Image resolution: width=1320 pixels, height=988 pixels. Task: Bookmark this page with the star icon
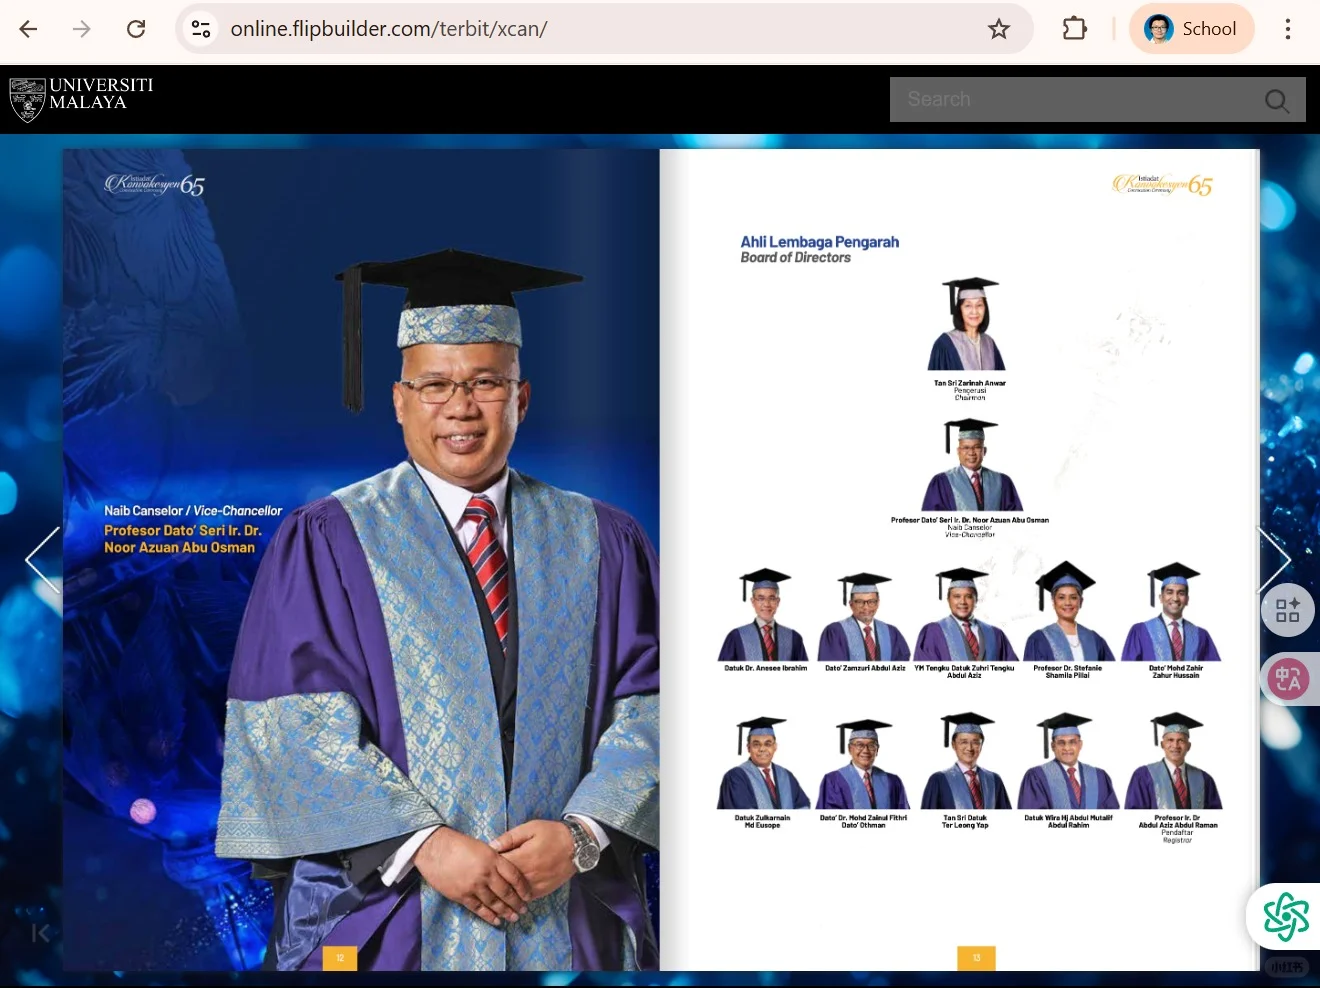[998, 29]
